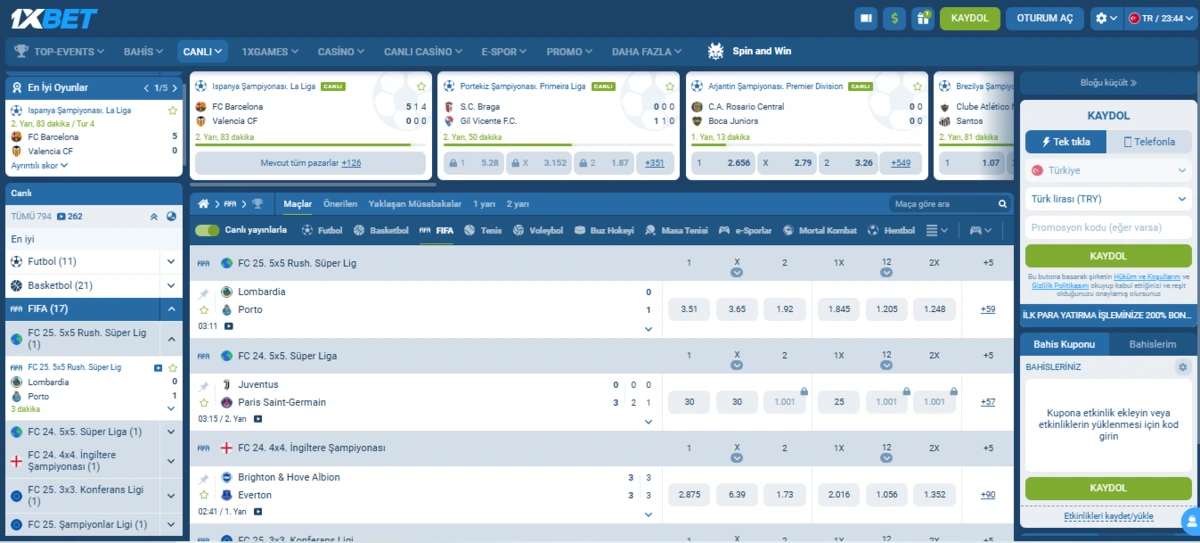Click the Promosyon kodu input field
The height and width of the screenshot is (543, 1200).
tap(1108, 227)
